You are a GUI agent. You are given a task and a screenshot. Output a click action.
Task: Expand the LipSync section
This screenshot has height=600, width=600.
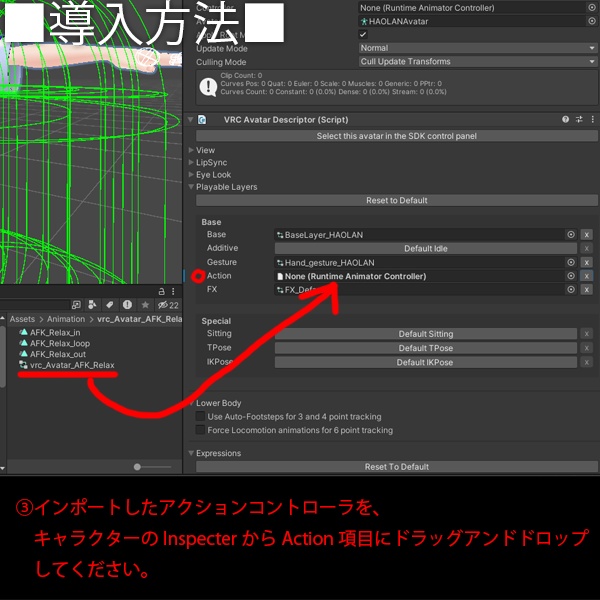(191, 162)
